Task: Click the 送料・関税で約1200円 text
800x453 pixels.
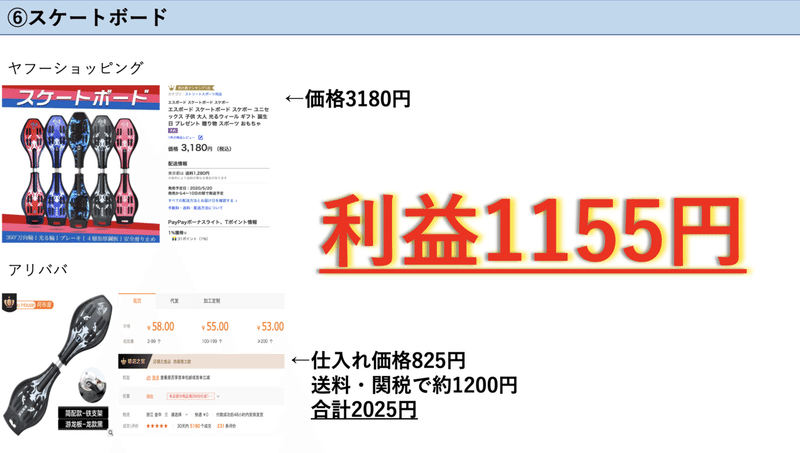Action: click(414, 385)
